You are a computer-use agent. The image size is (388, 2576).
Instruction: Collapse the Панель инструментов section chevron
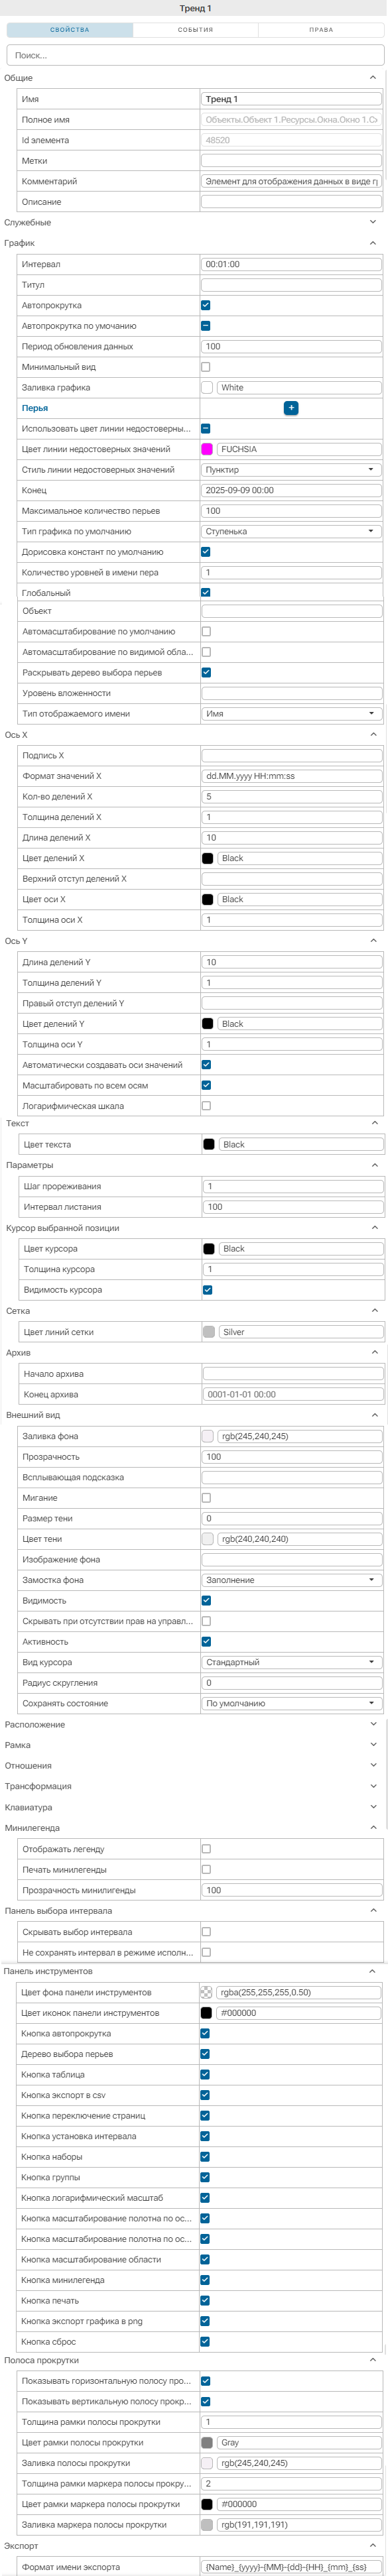374,1971
